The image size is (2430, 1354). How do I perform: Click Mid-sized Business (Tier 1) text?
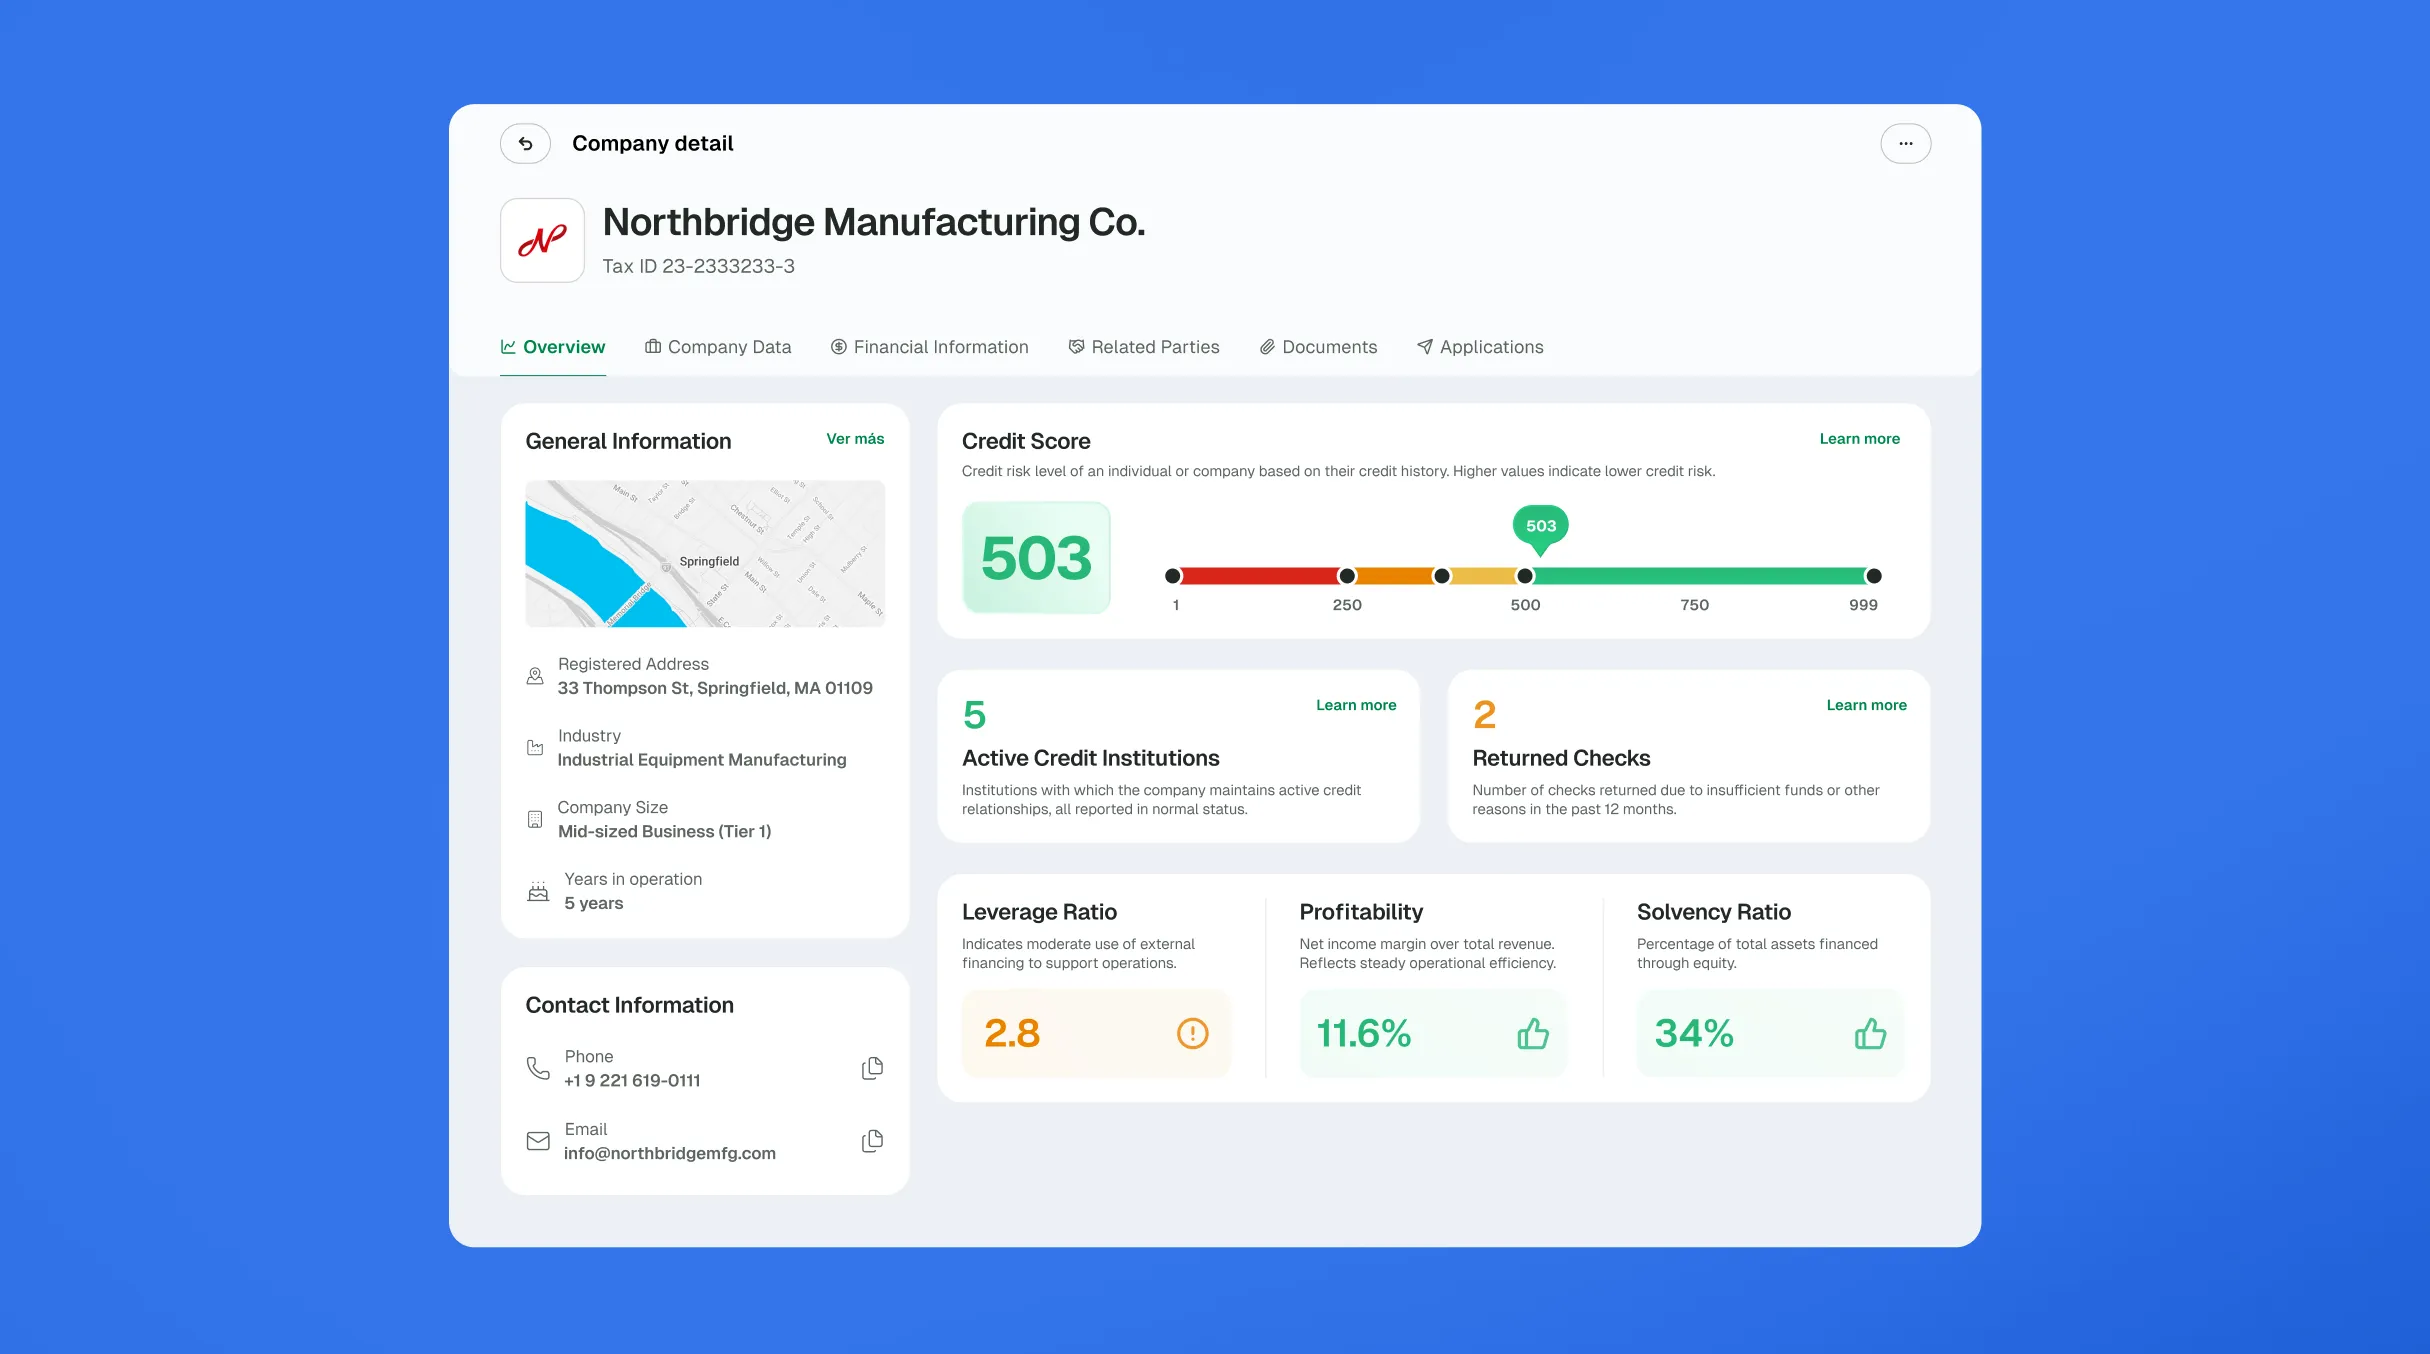pyautogui.click(x=664, y=832)
